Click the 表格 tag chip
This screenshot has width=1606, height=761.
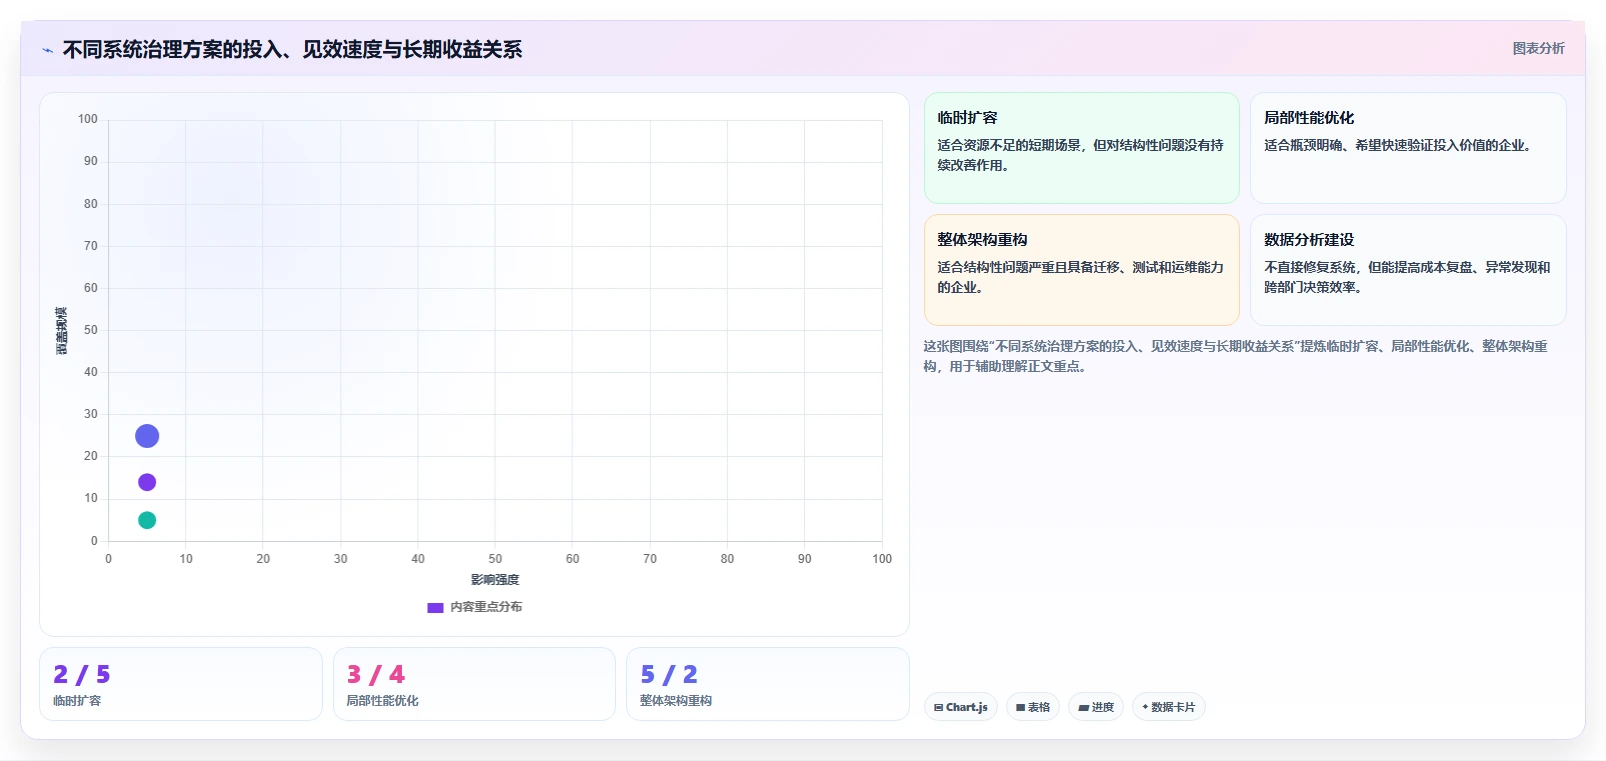(1033, 707)
